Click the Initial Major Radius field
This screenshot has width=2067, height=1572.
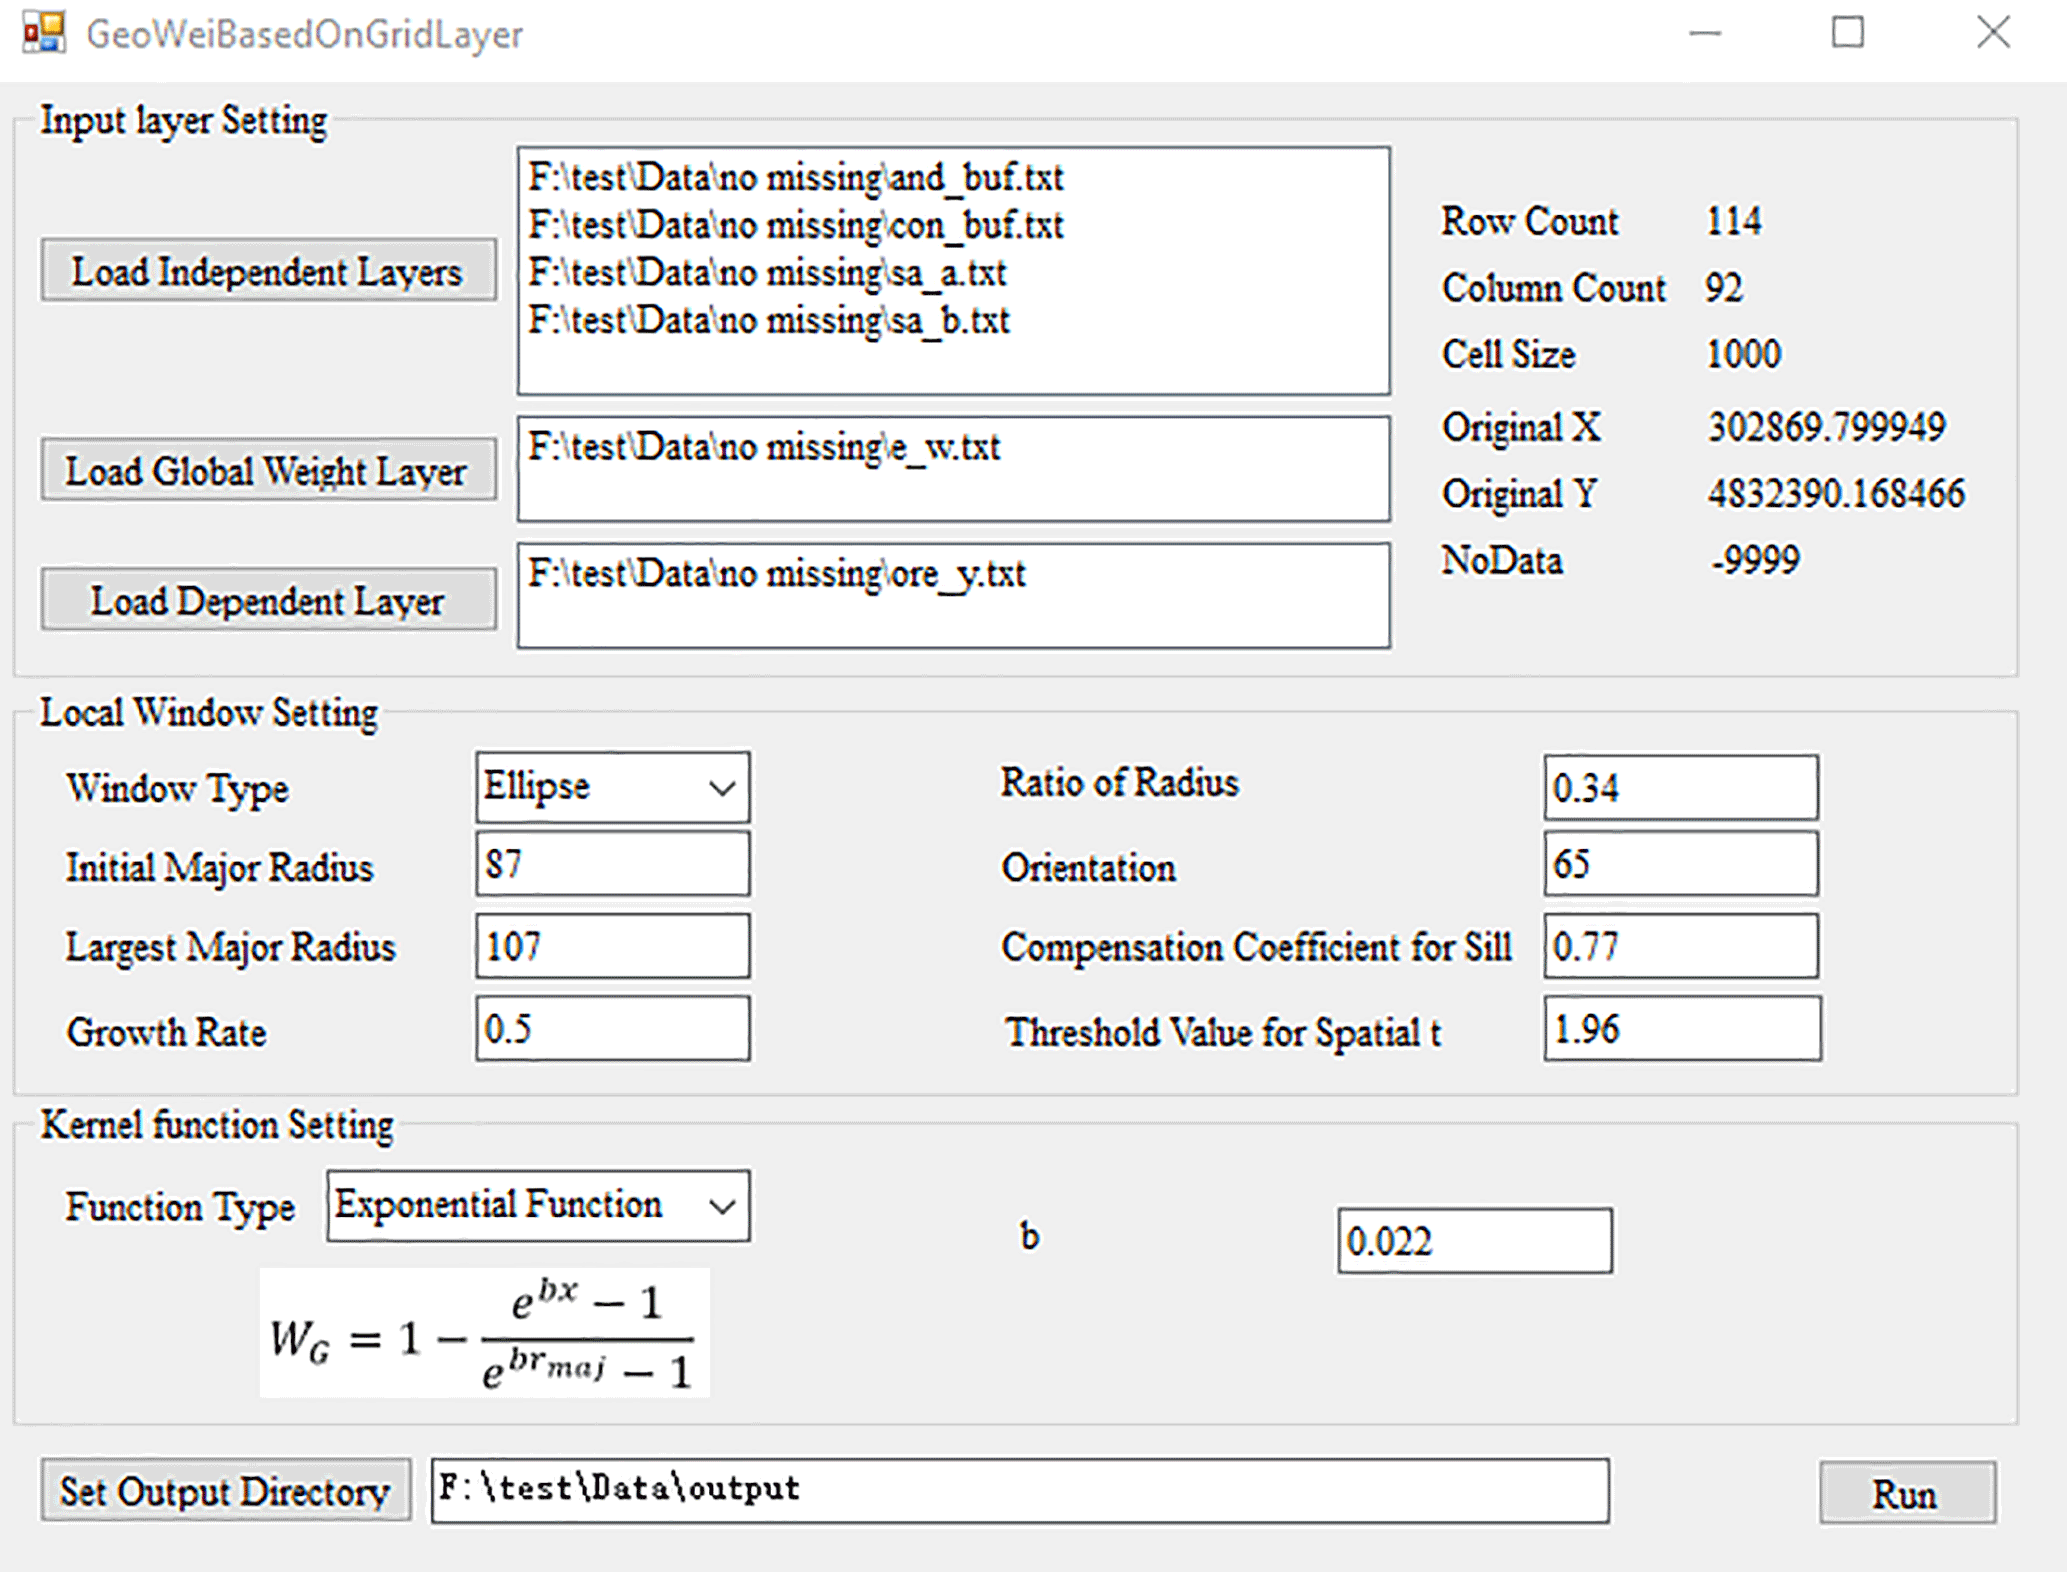click(612, 865)
